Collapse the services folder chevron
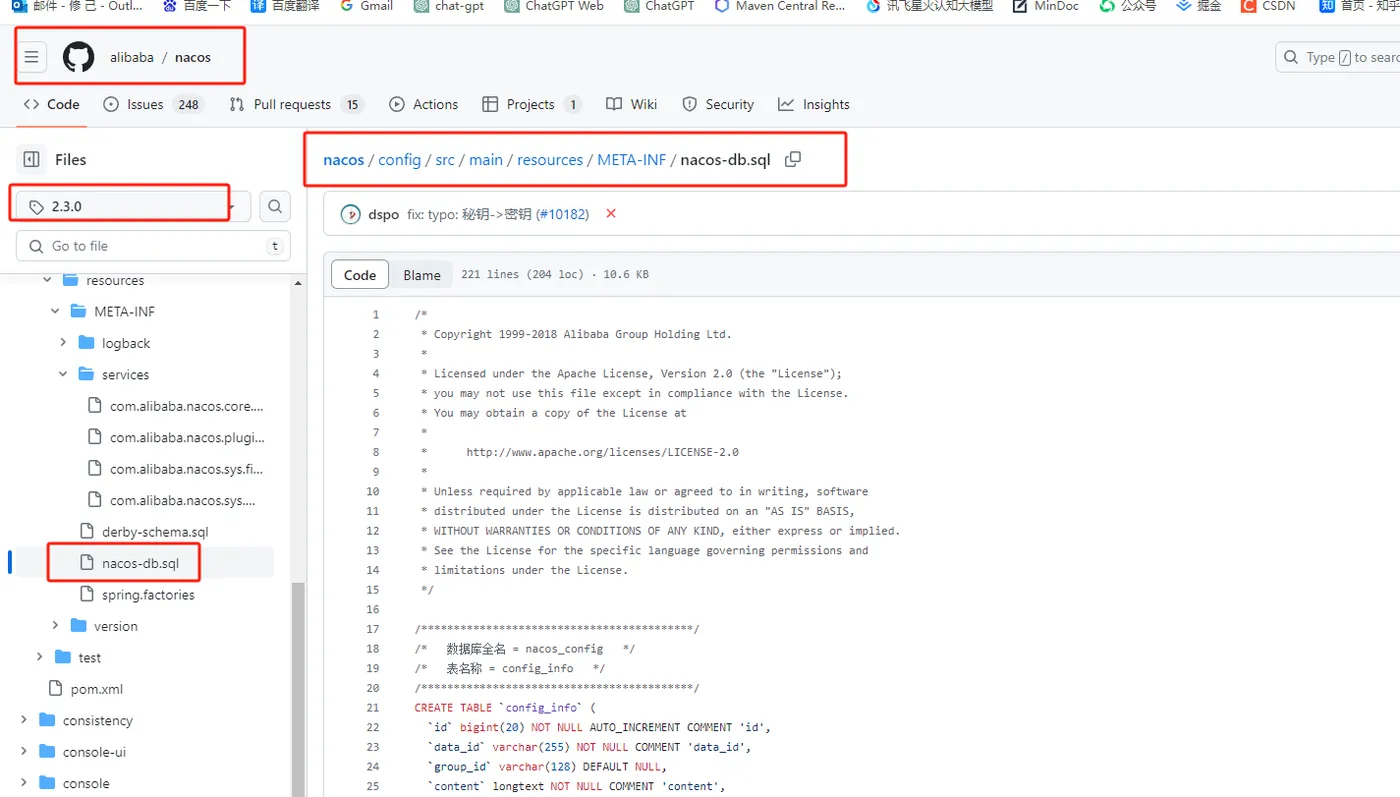The height and width of the screenshot is (797, 1400). (63, 374)
